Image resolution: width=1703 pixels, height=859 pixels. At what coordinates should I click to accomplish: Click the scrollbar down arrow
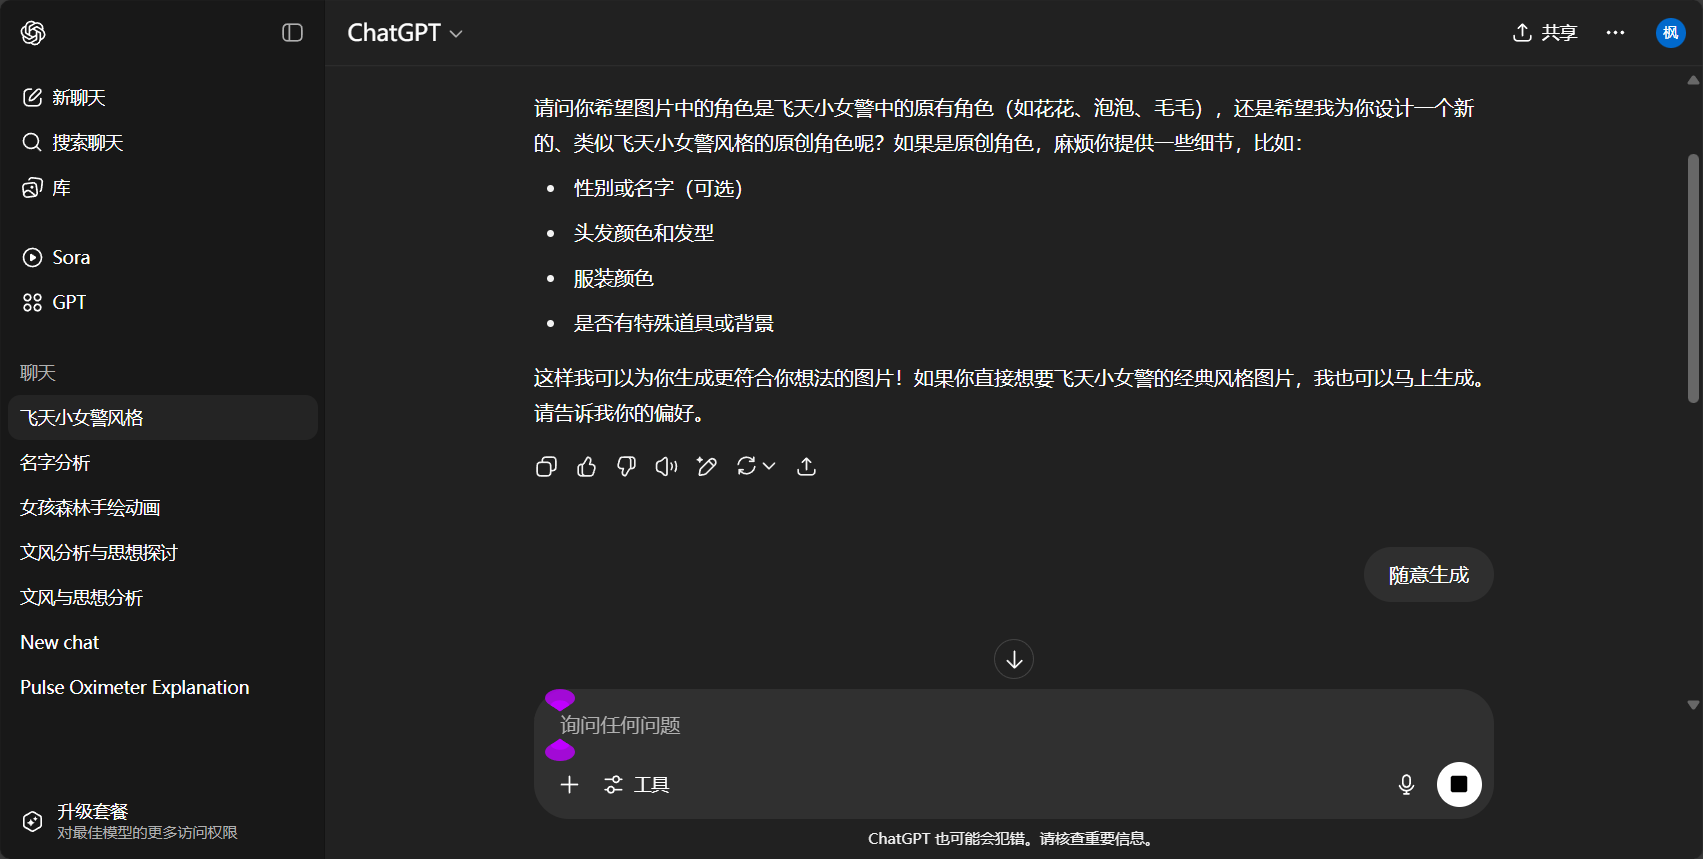point(1693,705)
